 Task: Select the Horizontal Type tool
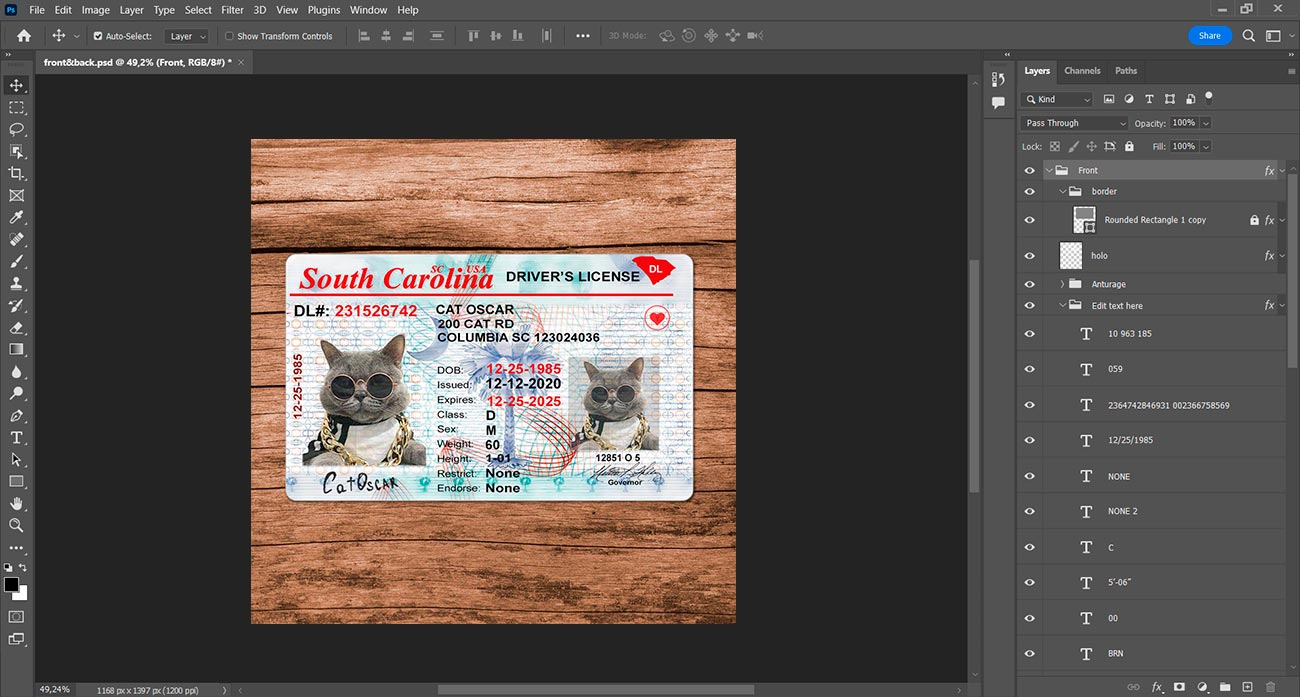tap(16, 437)
